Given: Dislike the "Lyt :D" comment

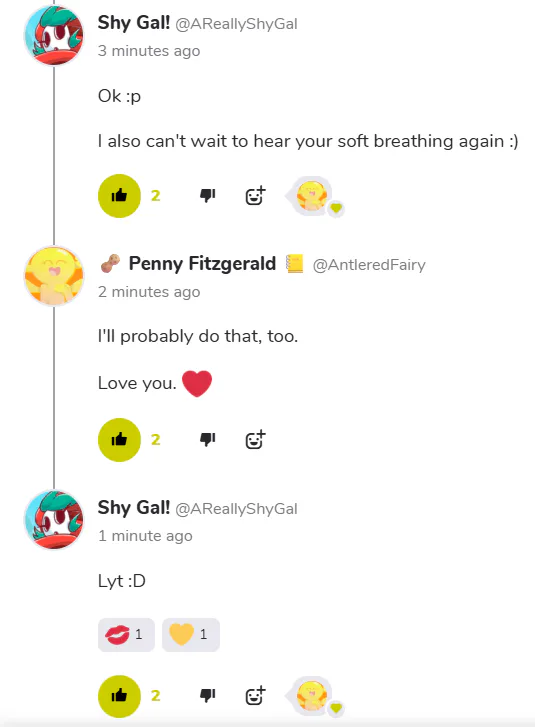Looking at the screenshot, I should coord(207,695).
